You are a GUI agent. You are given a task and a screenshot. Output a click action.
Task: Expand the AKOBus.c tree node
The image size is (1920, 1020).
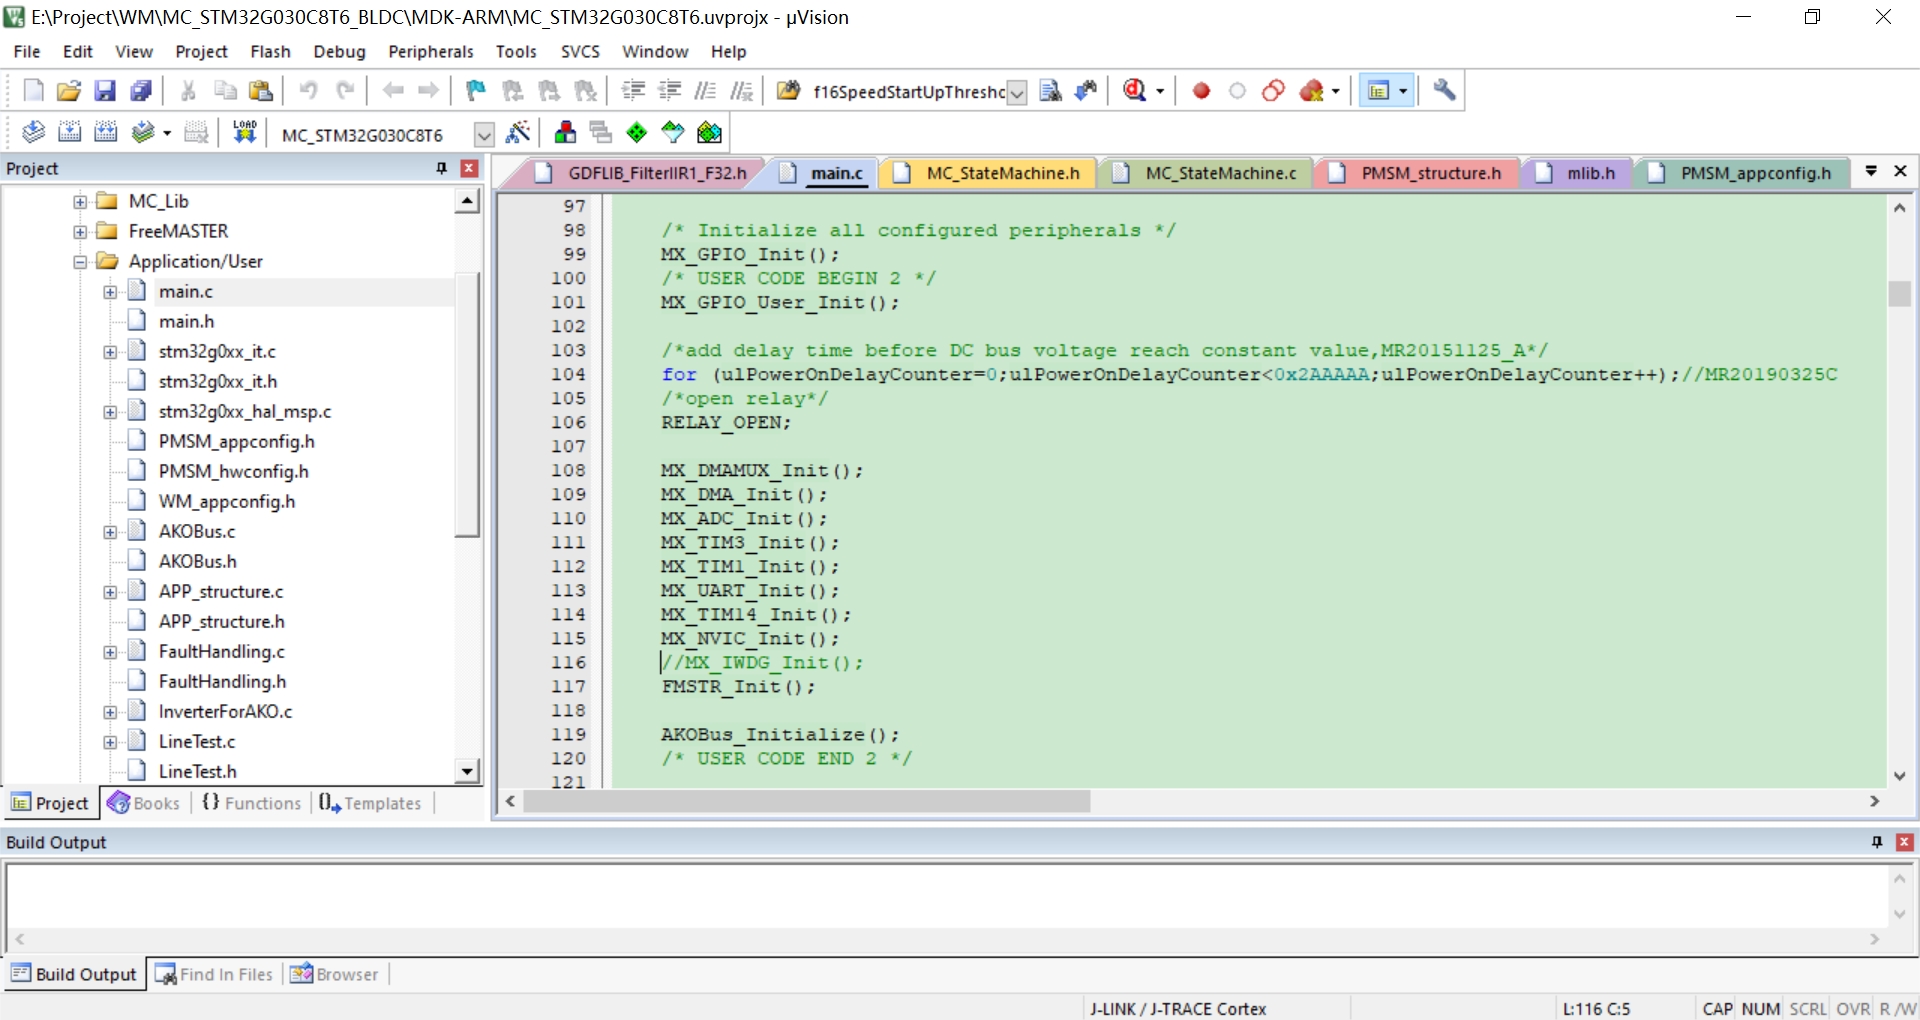point(110,532)
